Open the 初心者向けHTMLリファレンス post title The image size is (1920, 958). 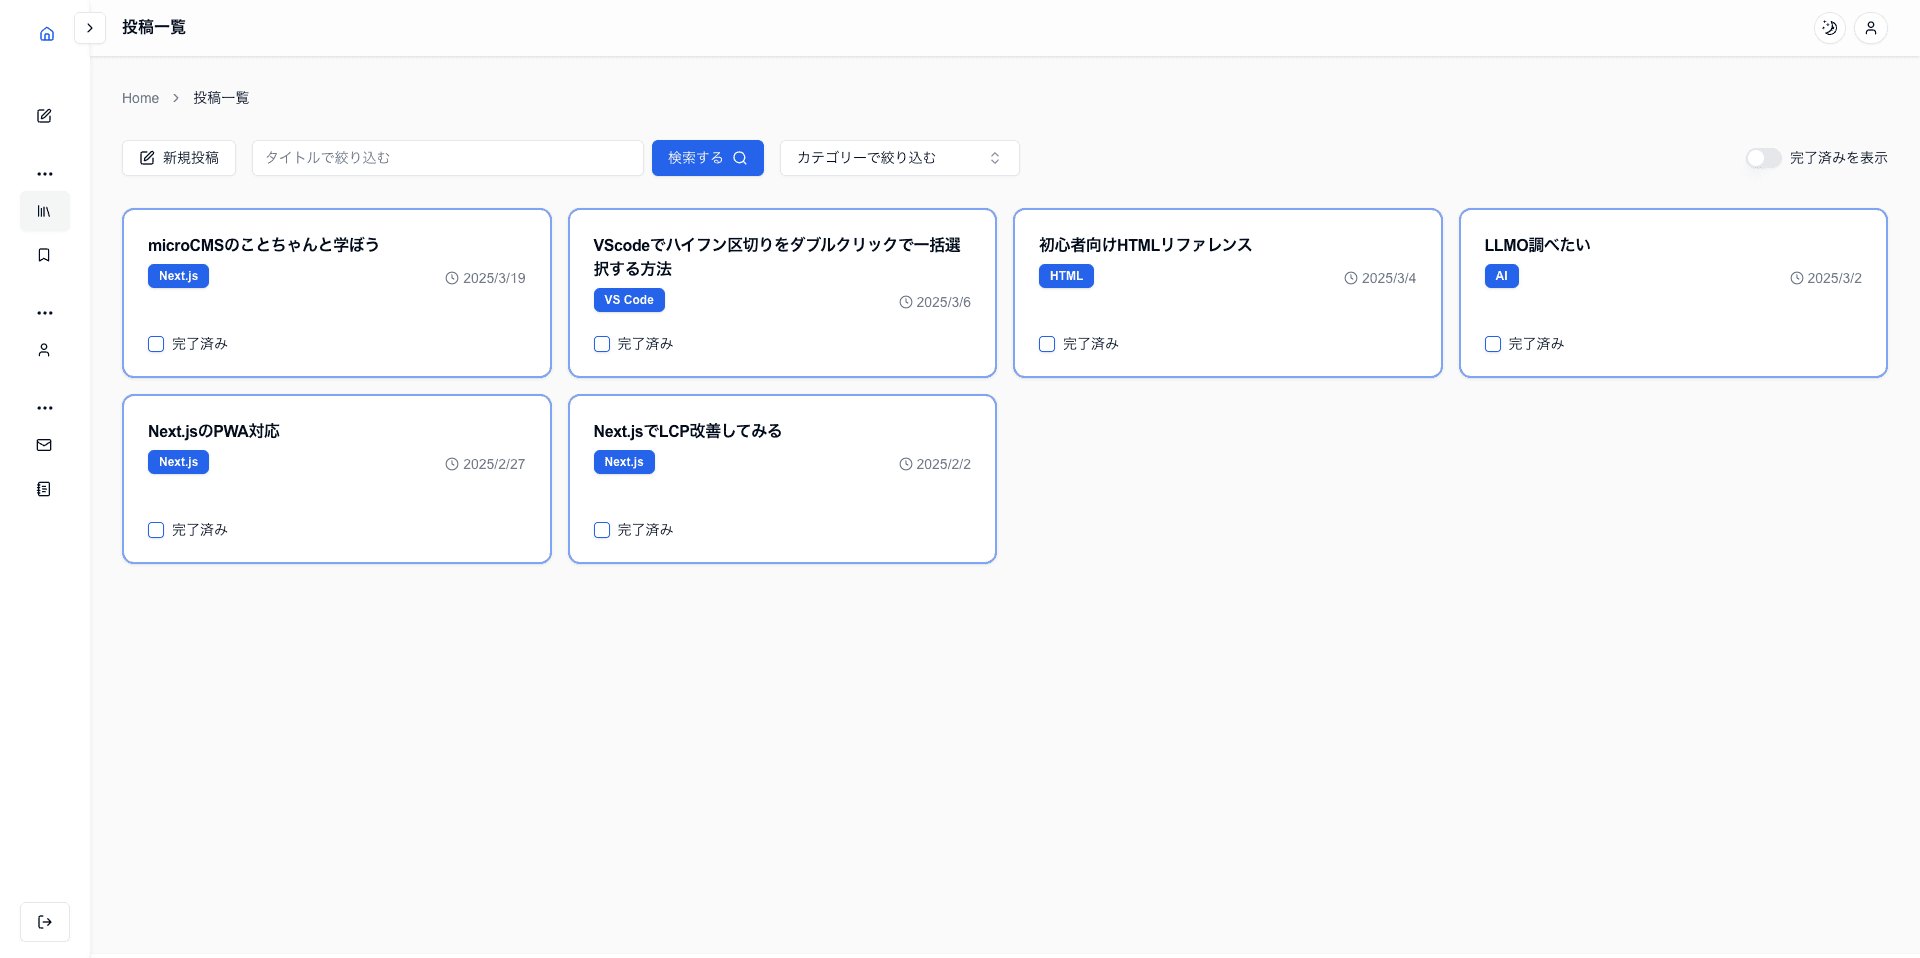[1145, 245]
